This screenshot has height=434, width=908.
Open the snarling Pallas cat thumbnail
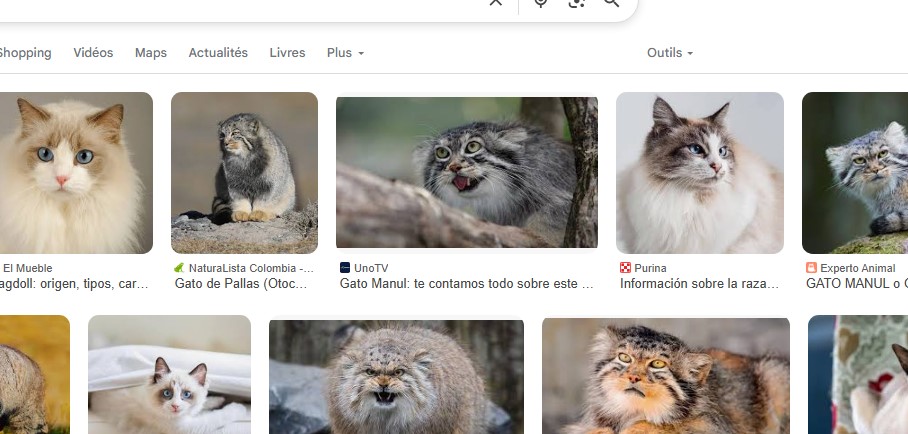(x=396, y=377)
